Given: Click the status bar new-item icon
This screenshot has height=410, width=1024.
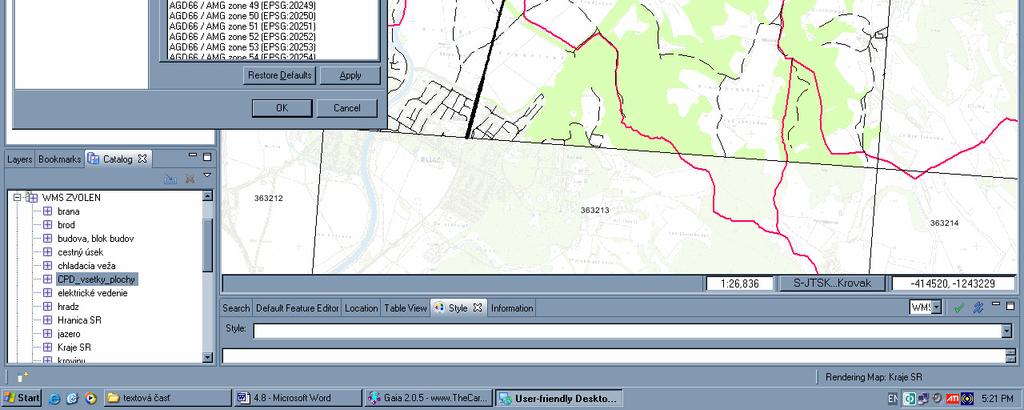Looking at the screenshot, I should pyautogui.click(x=23, y=377).
